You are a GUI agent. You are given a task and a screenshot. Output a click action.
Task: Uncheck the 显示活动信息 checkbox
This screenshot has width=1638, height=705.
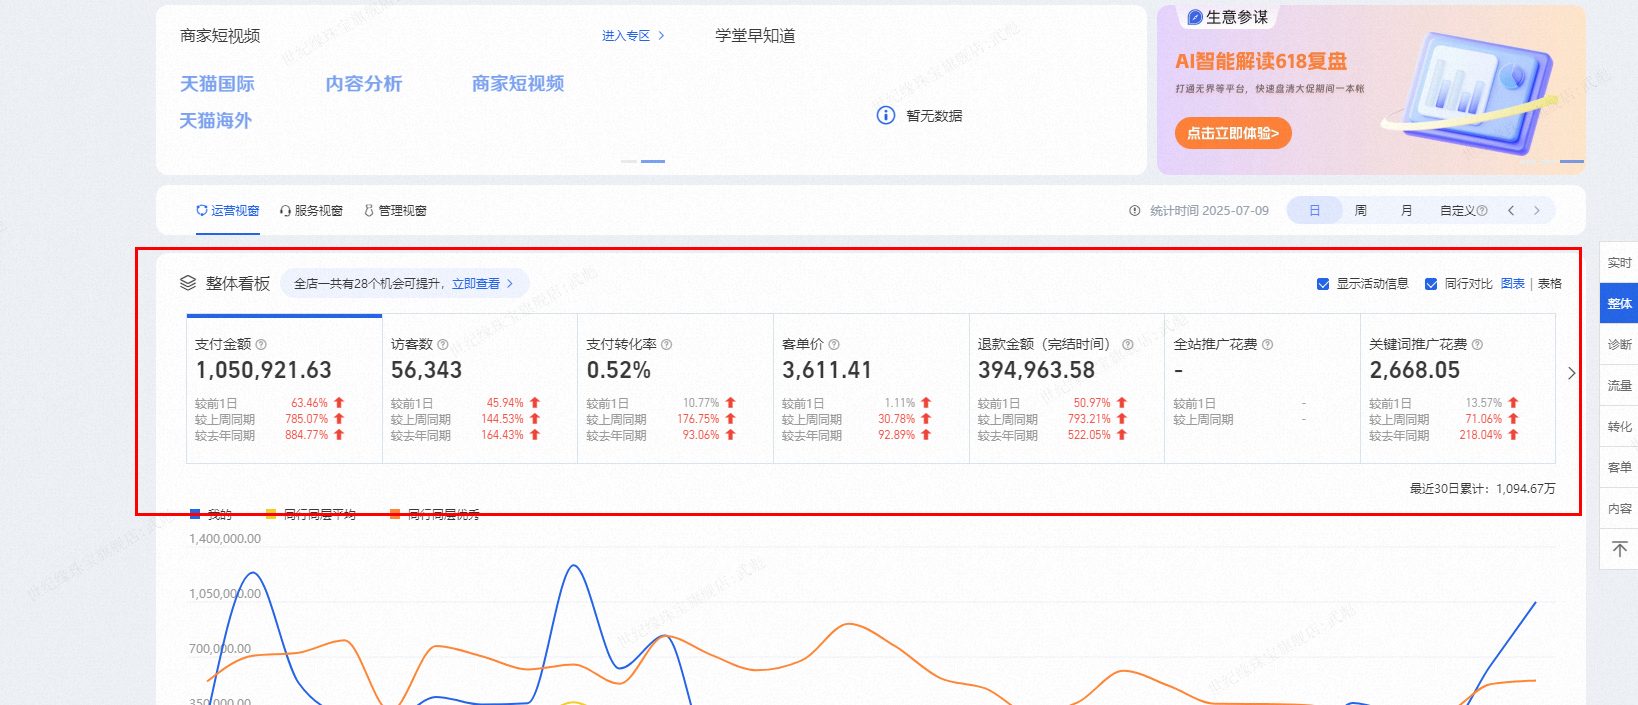pos(1323,284)
